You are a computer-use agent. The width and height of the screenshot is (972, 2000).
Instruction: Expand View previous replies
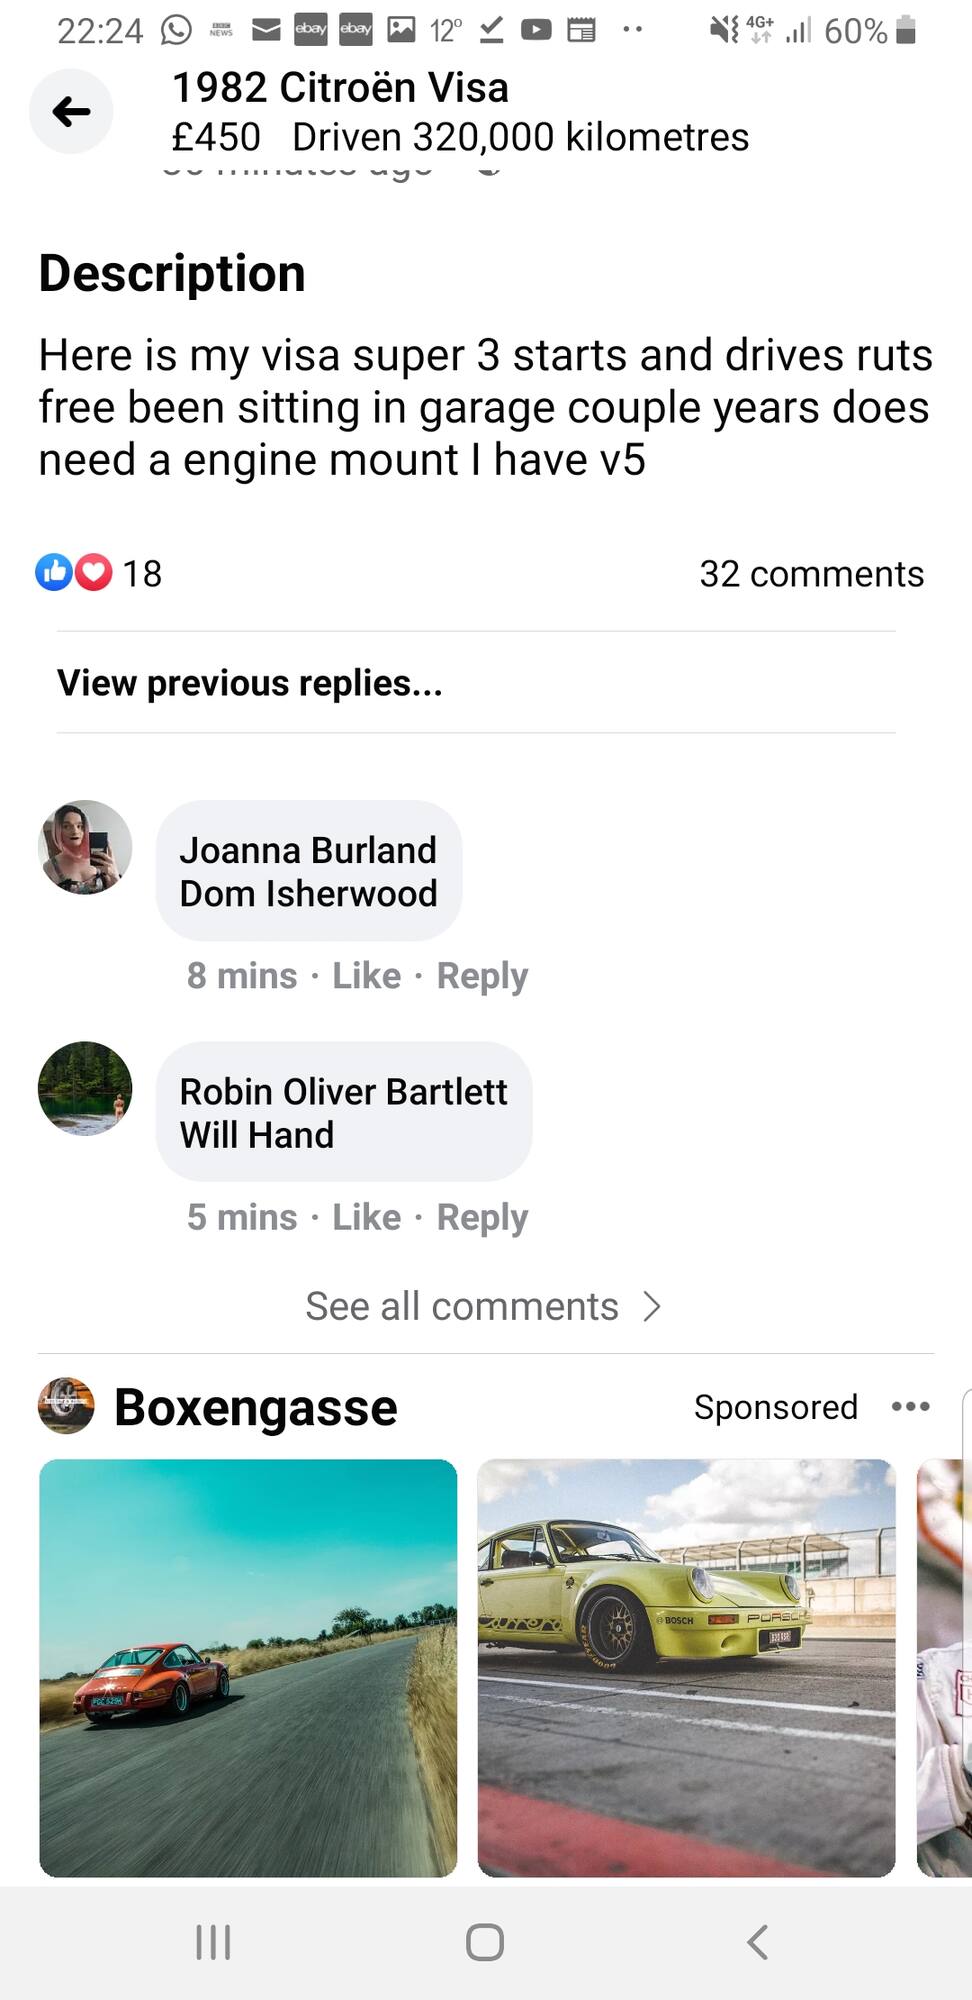click(x=250, y=683)
